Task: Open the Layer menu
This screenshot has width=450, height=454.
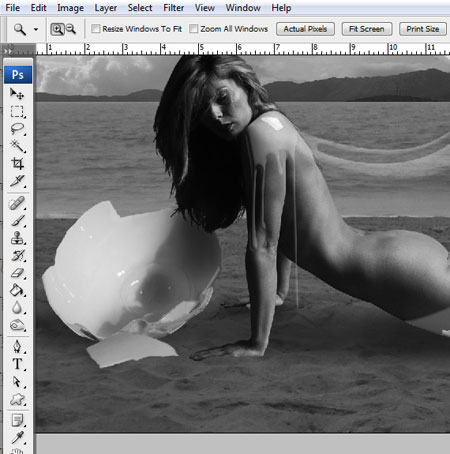Action: coord(105,8)
